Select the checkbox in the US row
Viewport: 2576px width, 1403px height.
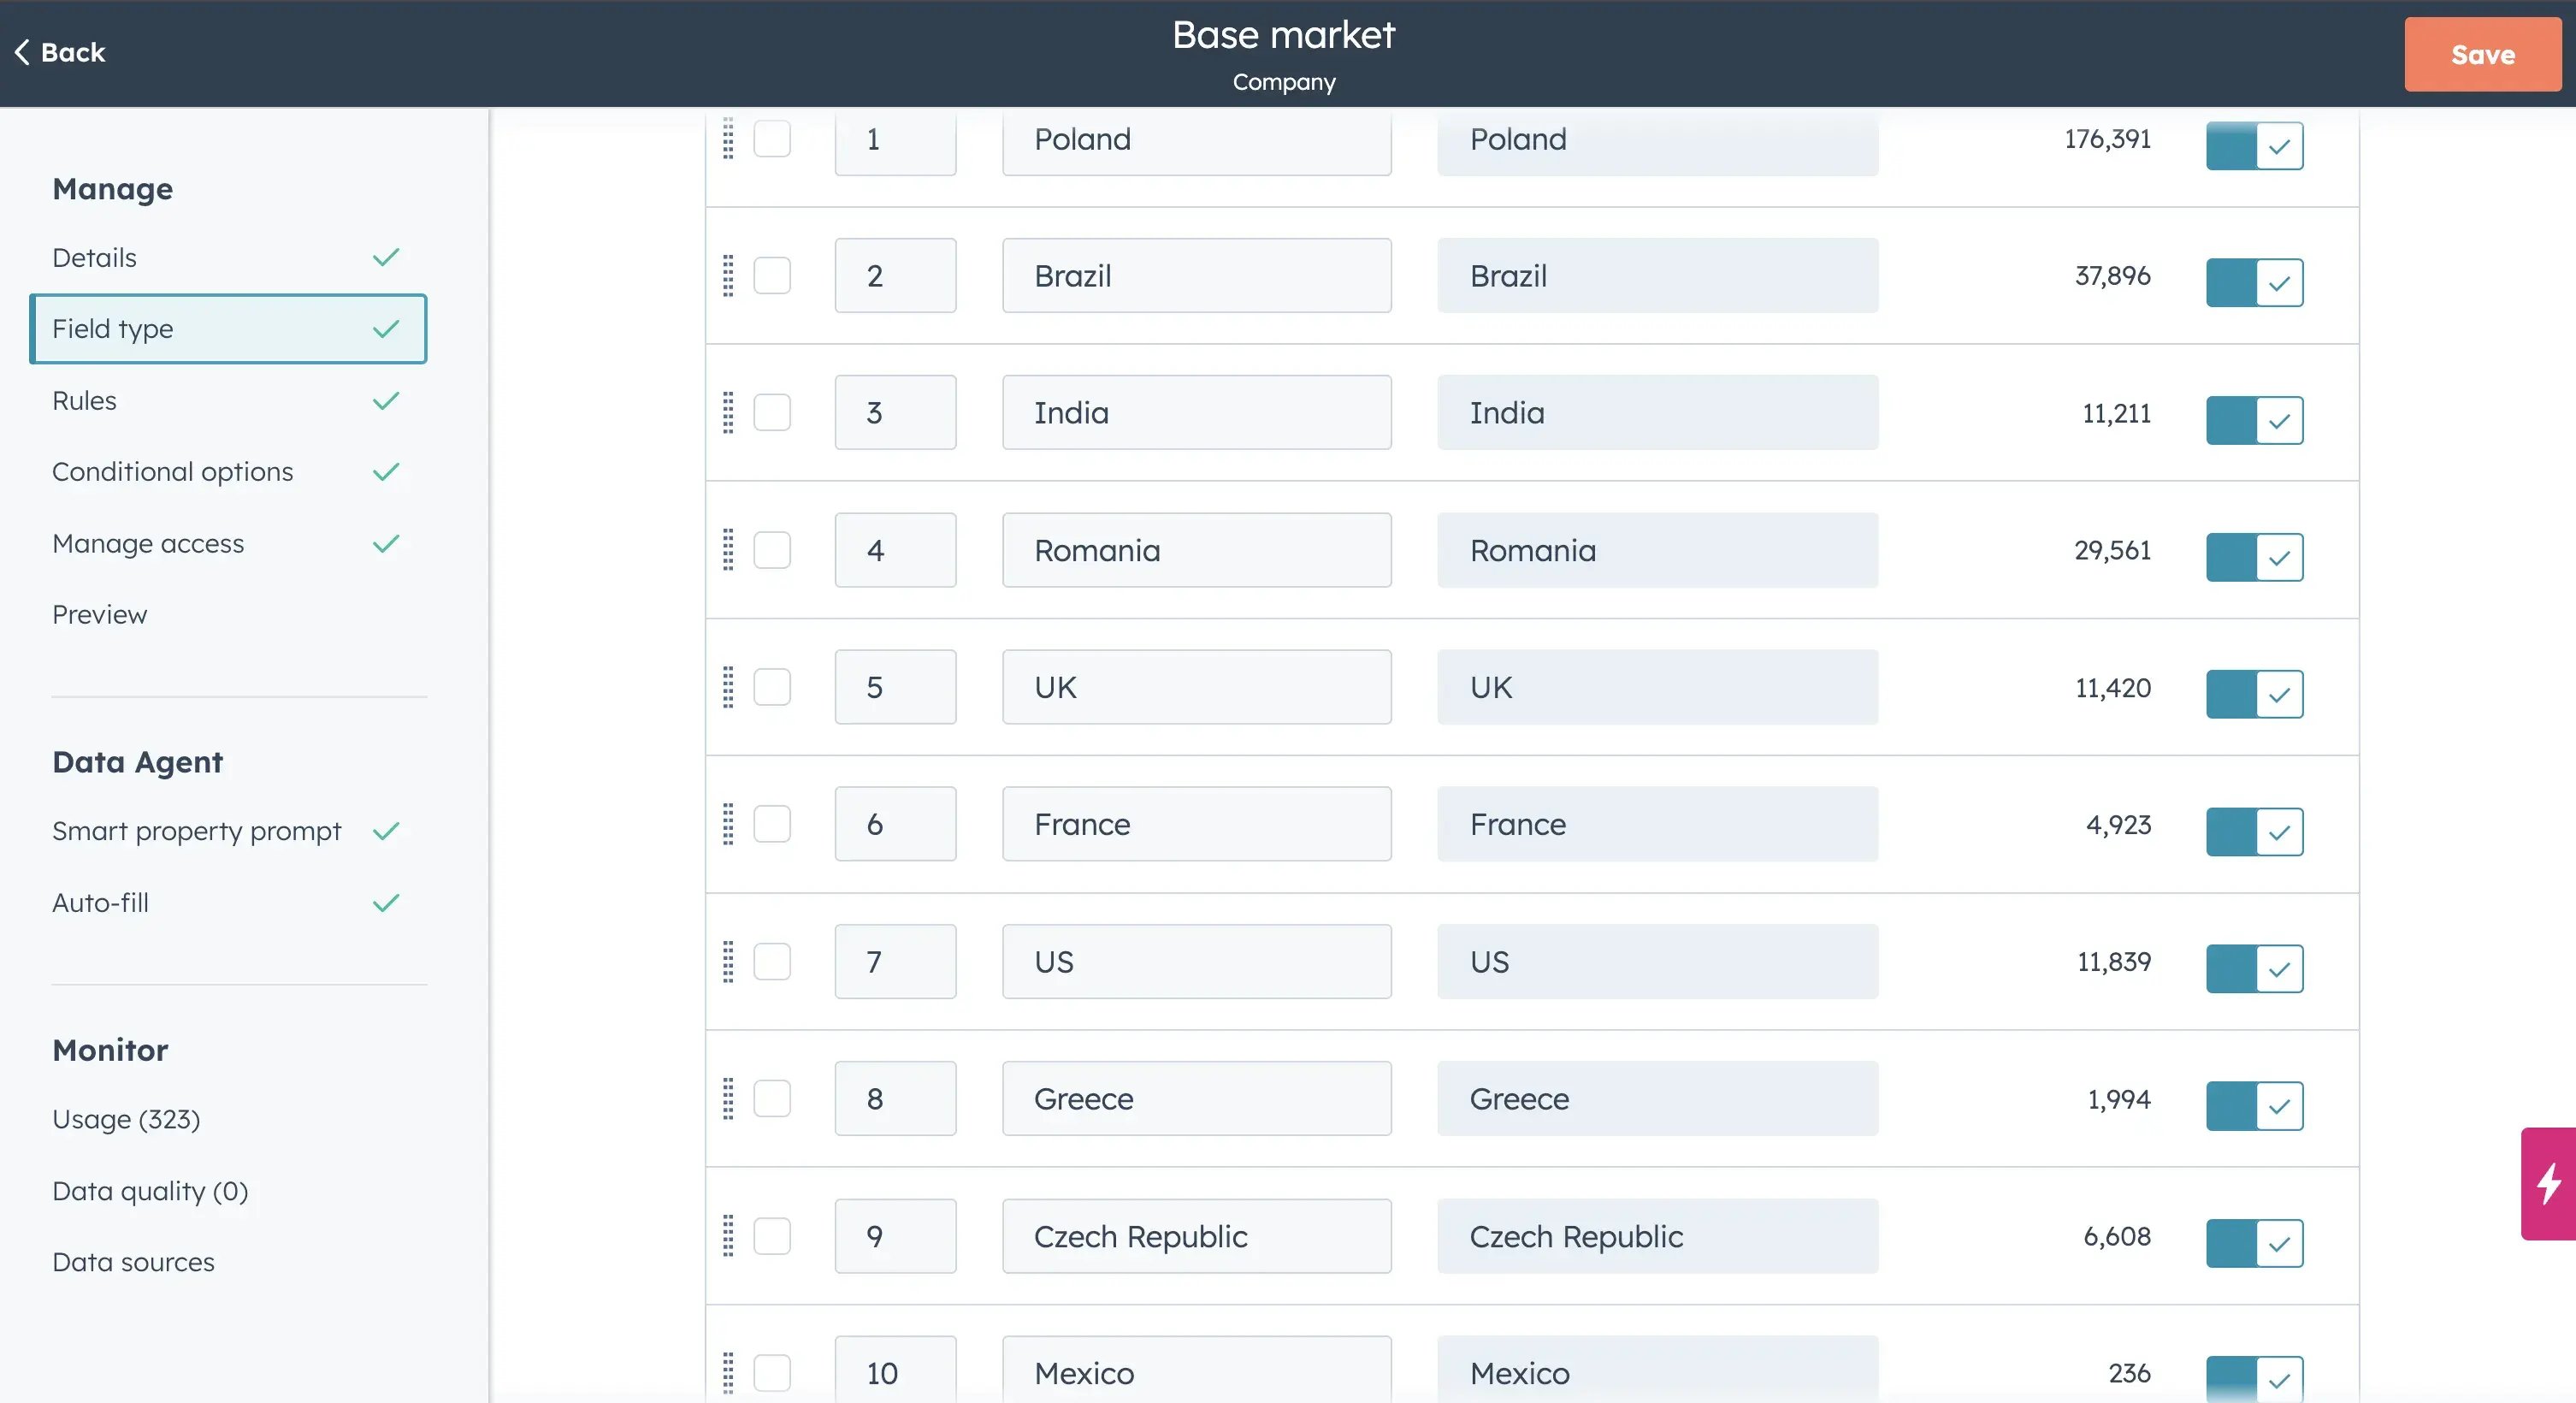(772, 962)
